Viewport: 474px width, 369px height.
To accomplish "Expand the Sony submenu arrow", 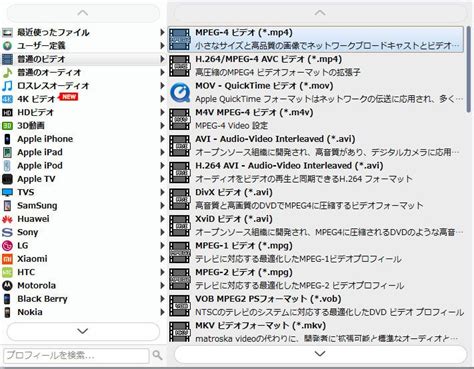I will click(162, 232).
